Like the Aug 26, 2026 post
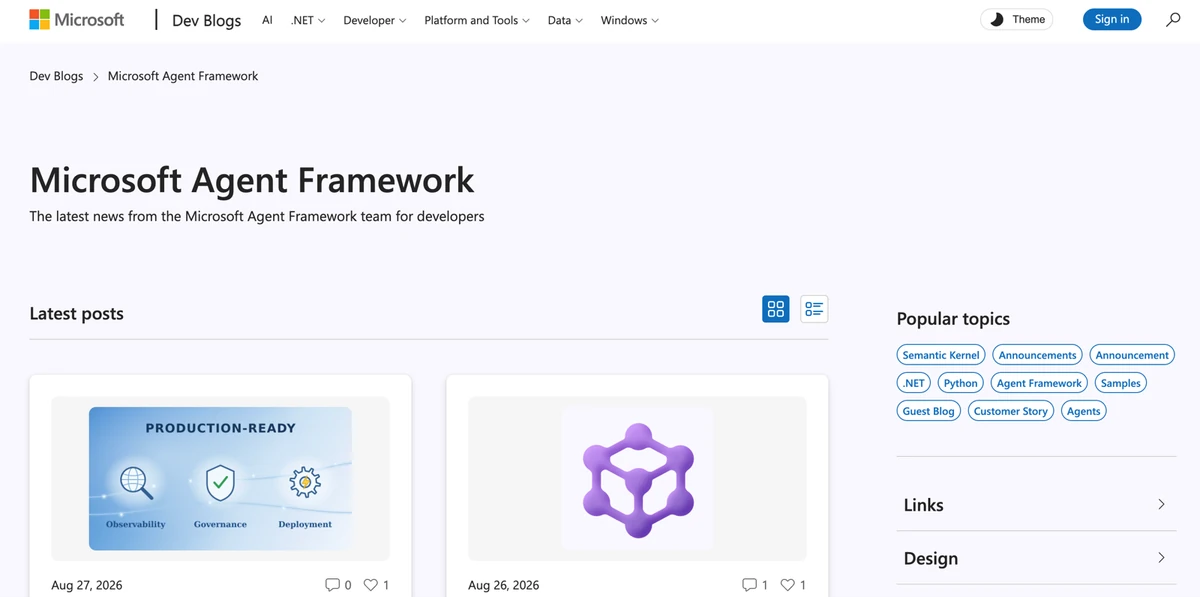 [x=787, y=585]
